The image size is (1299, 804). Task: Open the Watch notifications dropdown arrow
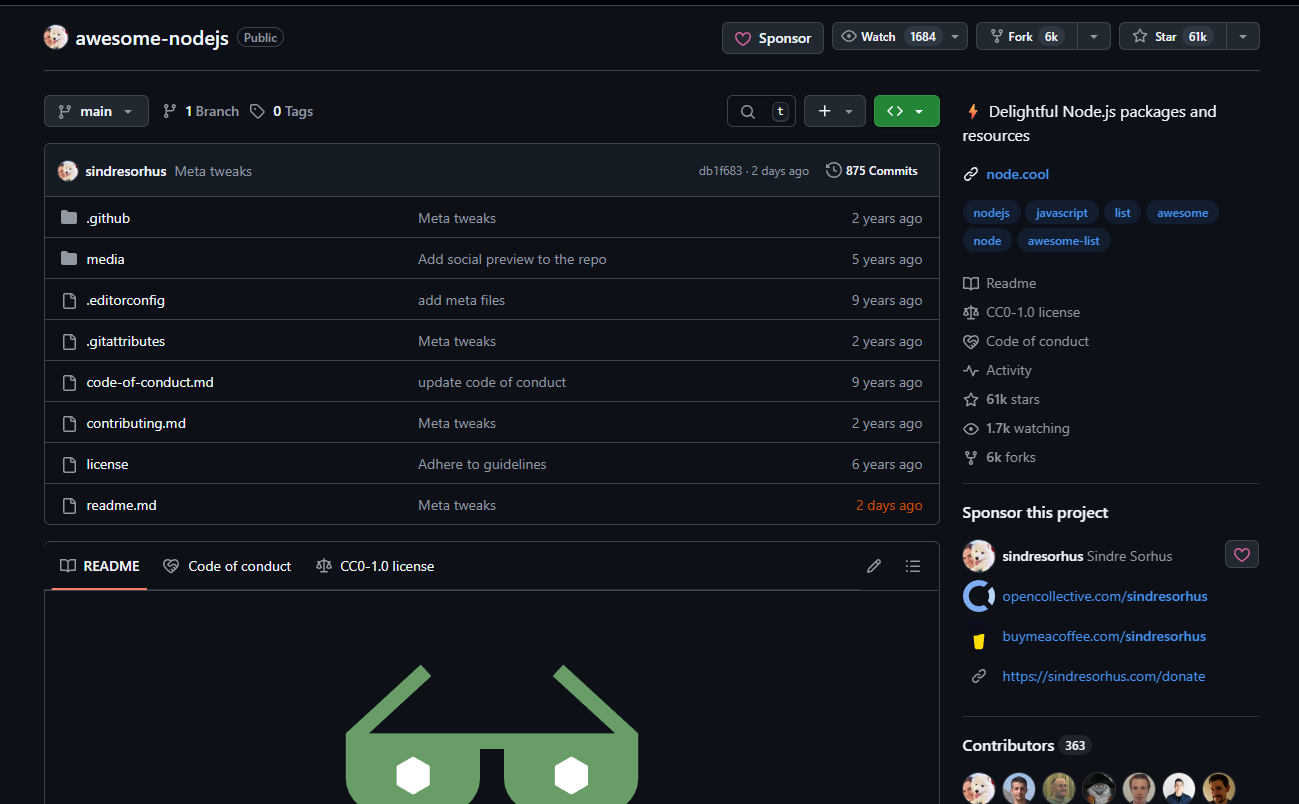[x=956, y=37]
